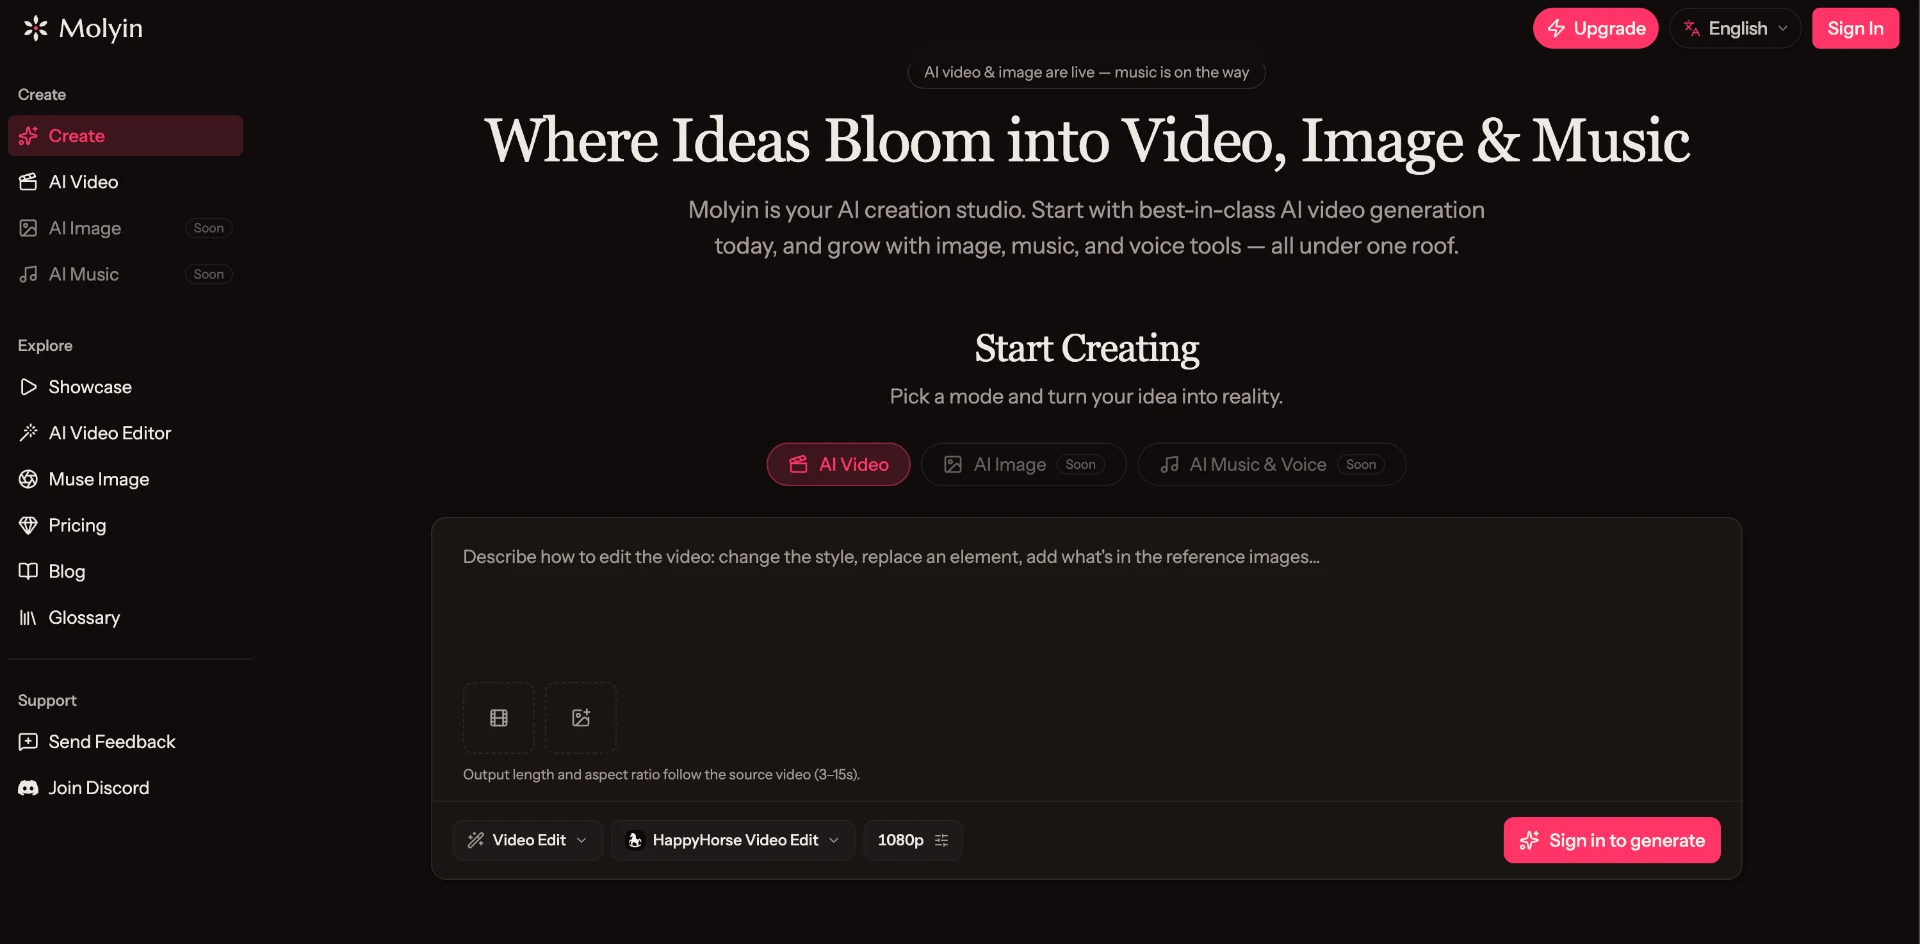The width and height of the screenshot is (1920, 944).
Task: Click the lightning bolt icon on Upgrade
Action: [x=1556, y=28]
